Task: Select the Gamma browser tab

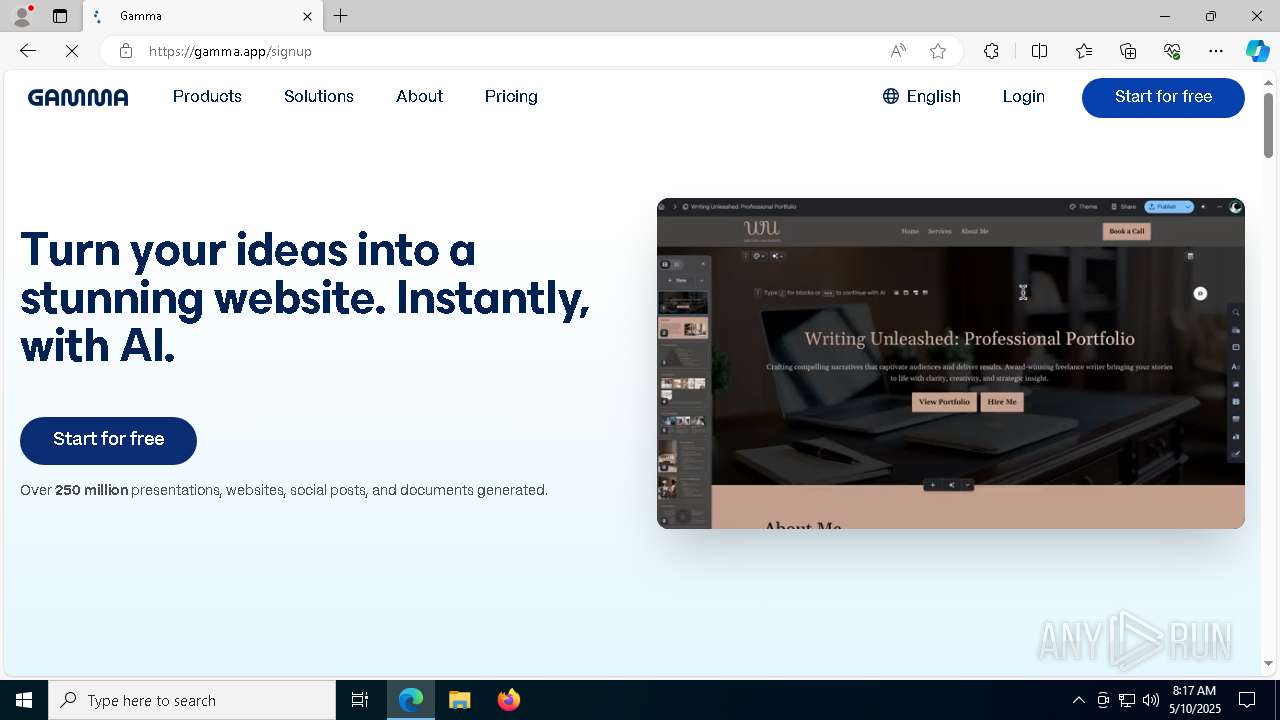Action: click(202, 16)
